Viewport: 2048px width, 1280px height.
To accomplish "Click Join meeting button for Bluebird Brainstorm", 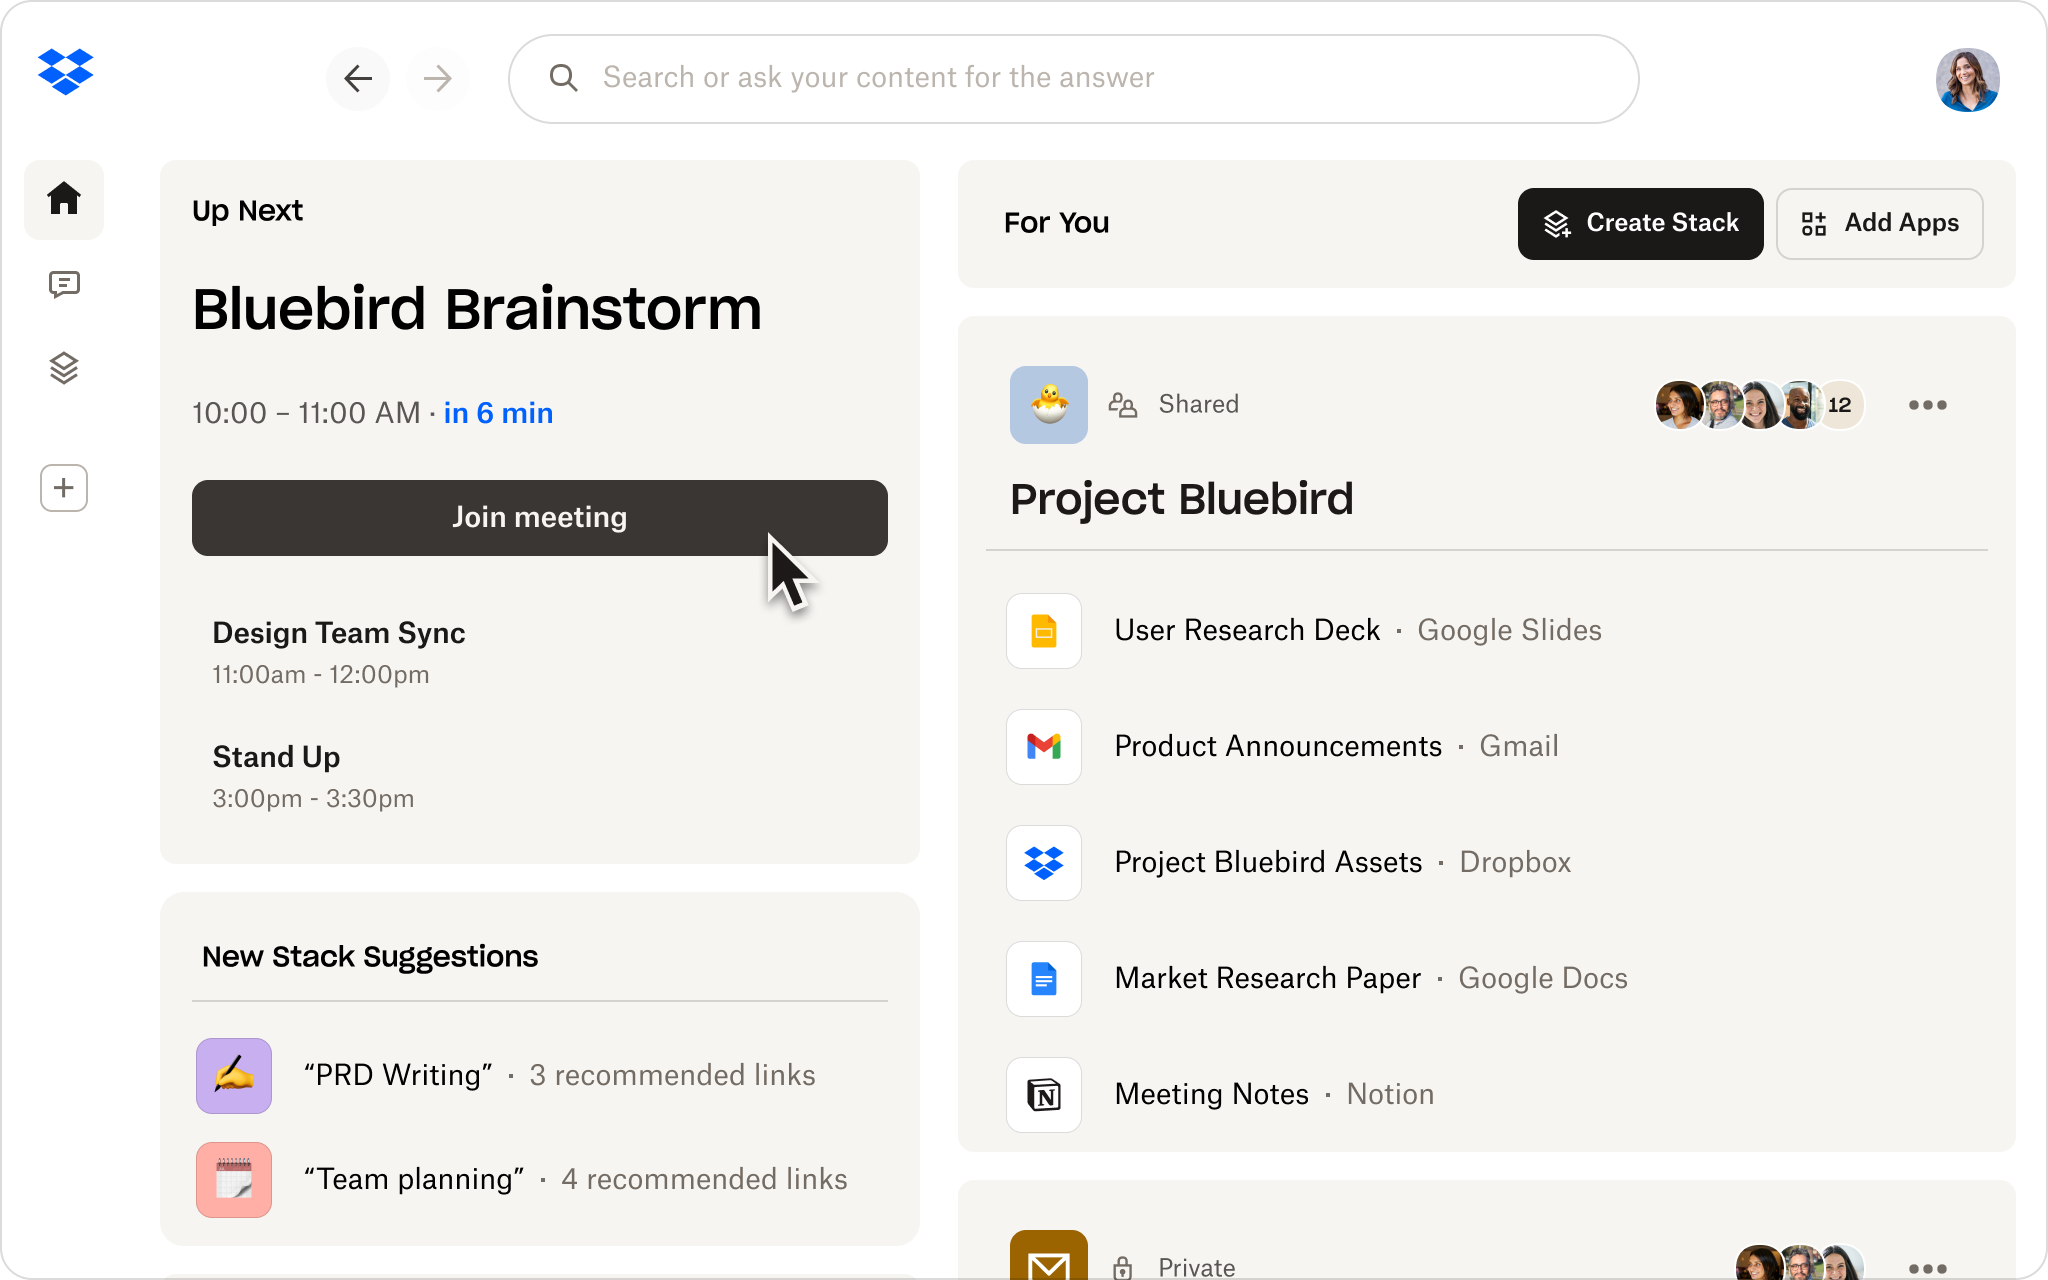I will coord(538,518).
